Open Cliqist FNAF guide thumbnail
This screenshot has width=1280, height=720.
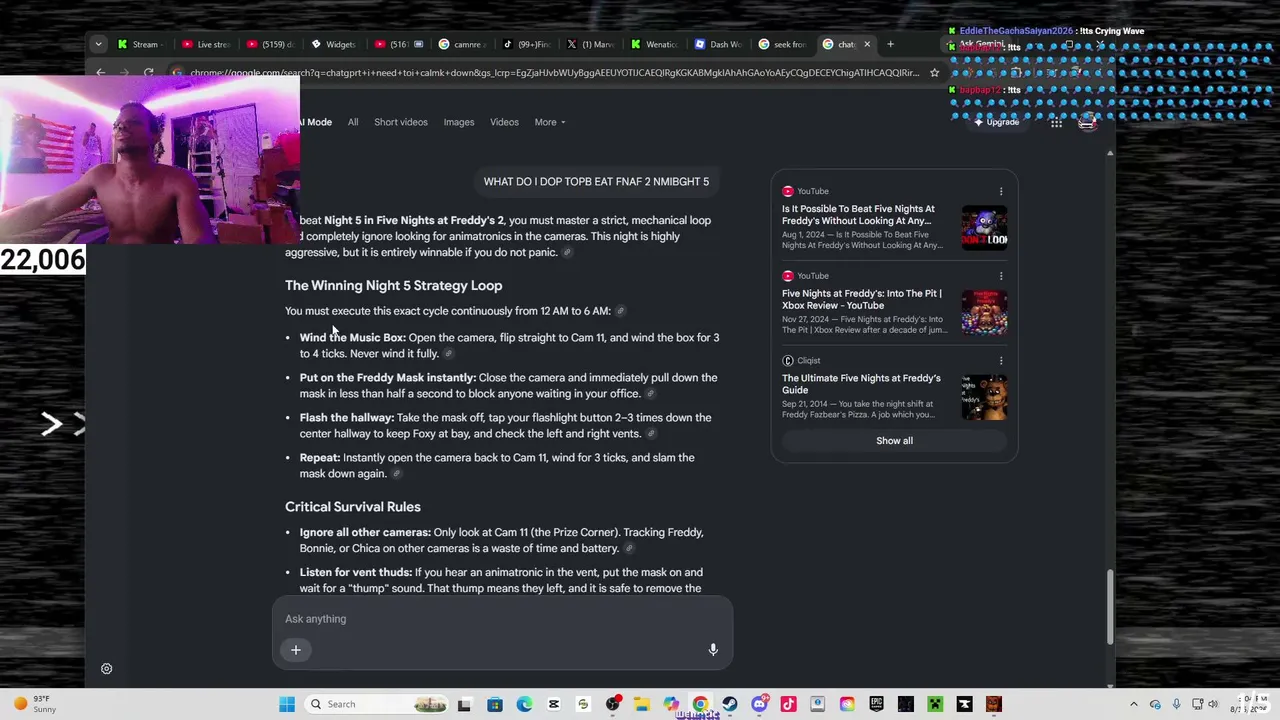pyautogui.click(x=984, y=397)
